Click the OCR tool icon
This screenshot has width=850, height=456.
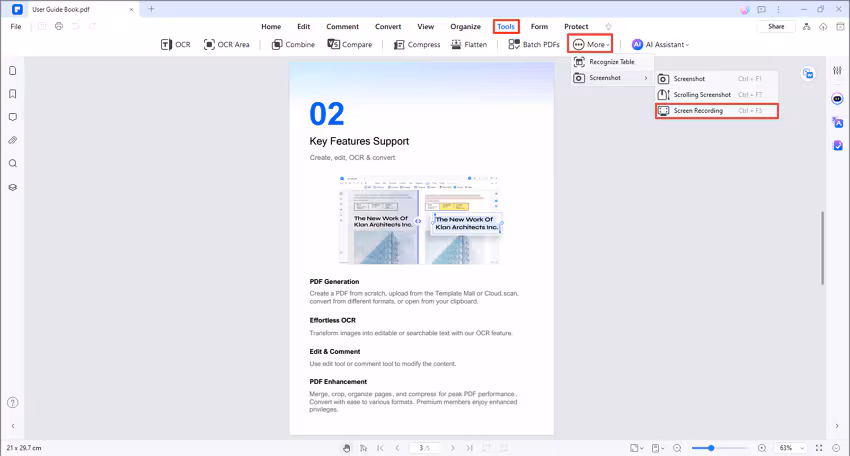click(x=166, y=45)
